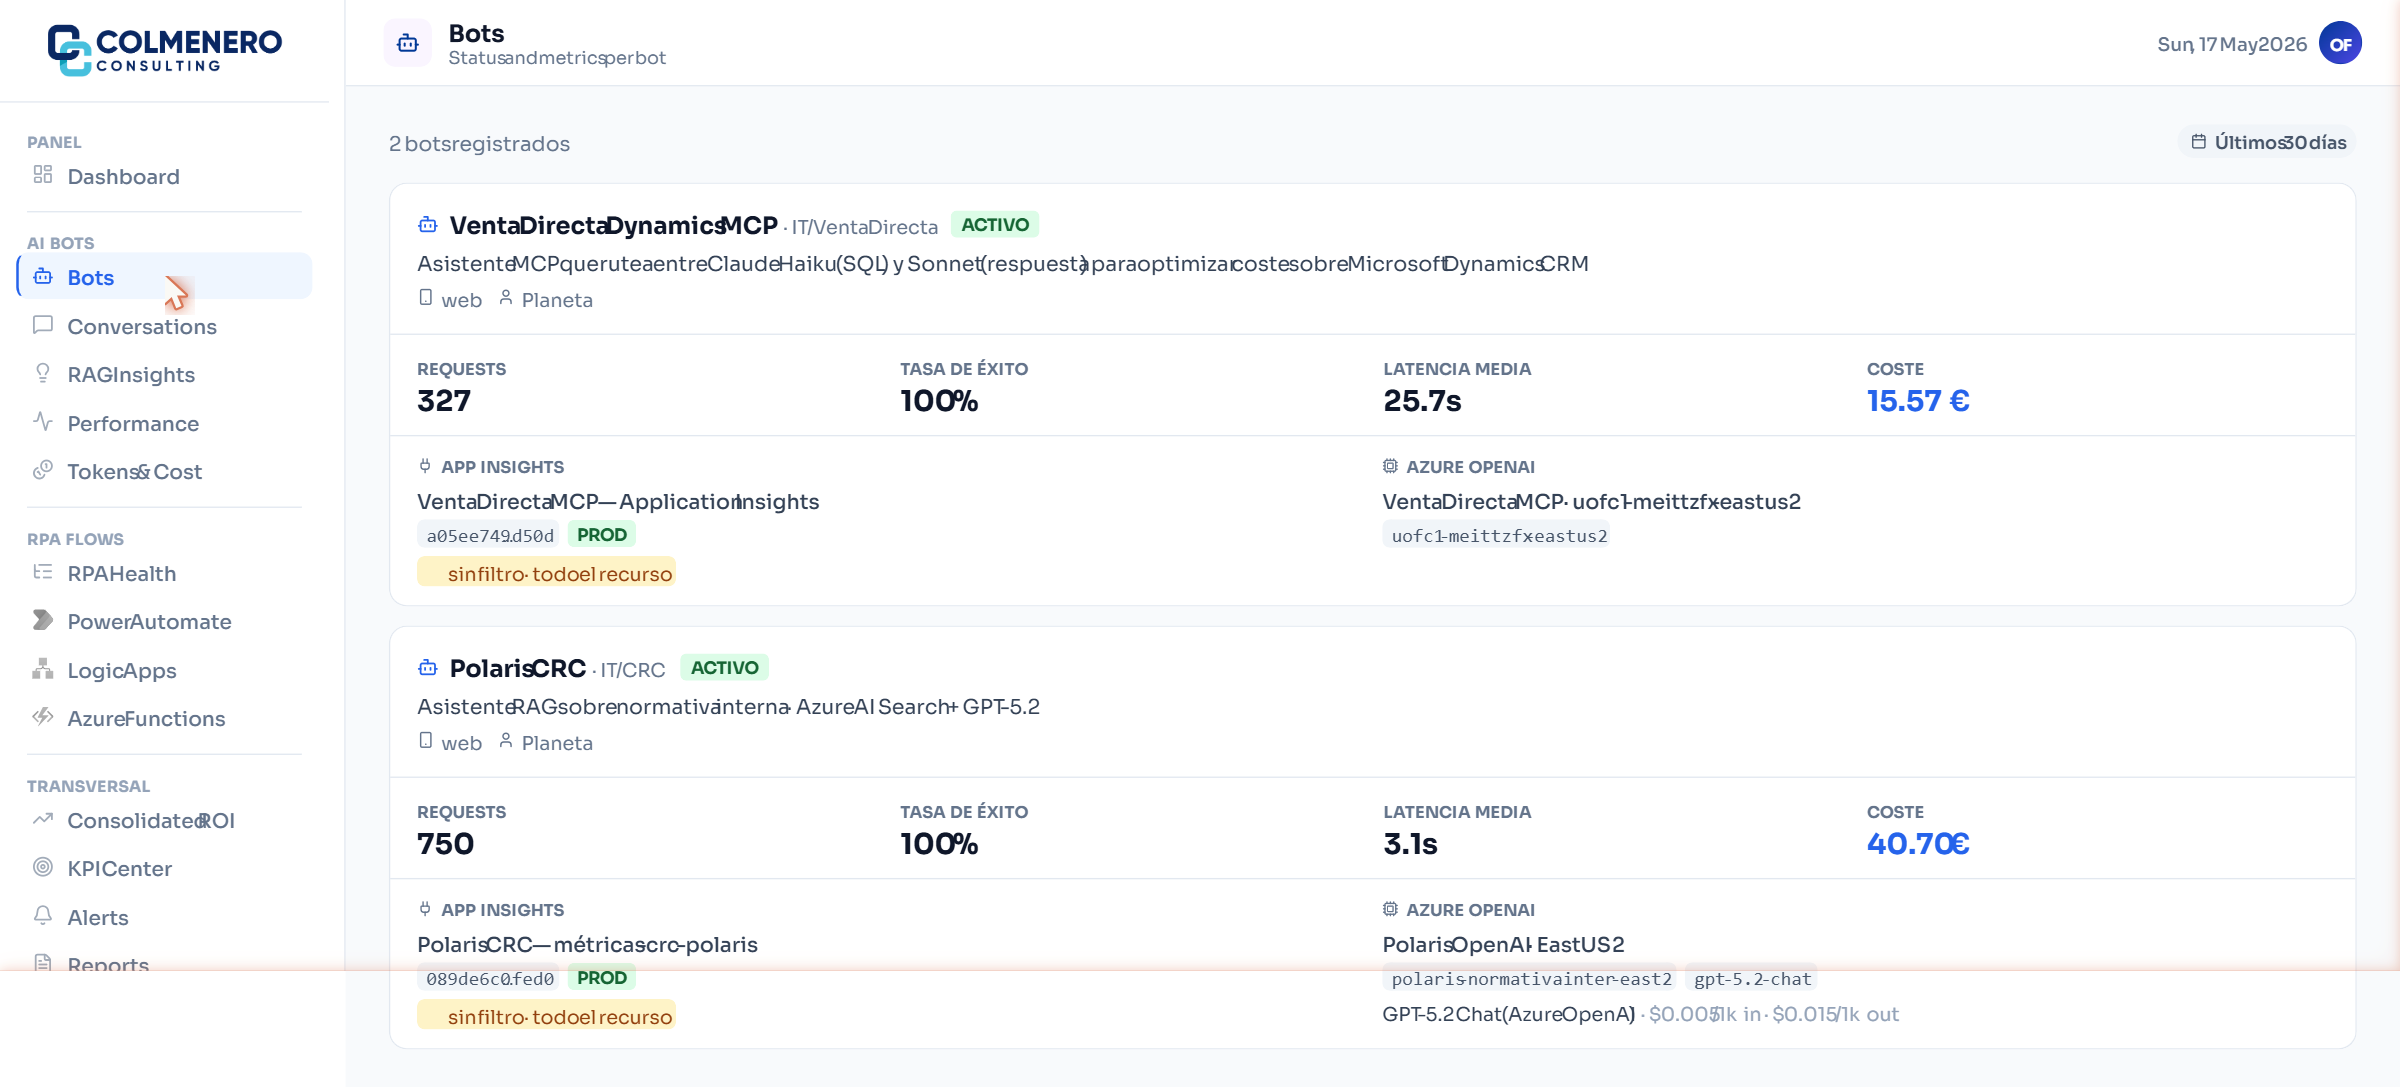Click the calendar icon in date range pill
The image size is (2400, 1087).
2199,142
